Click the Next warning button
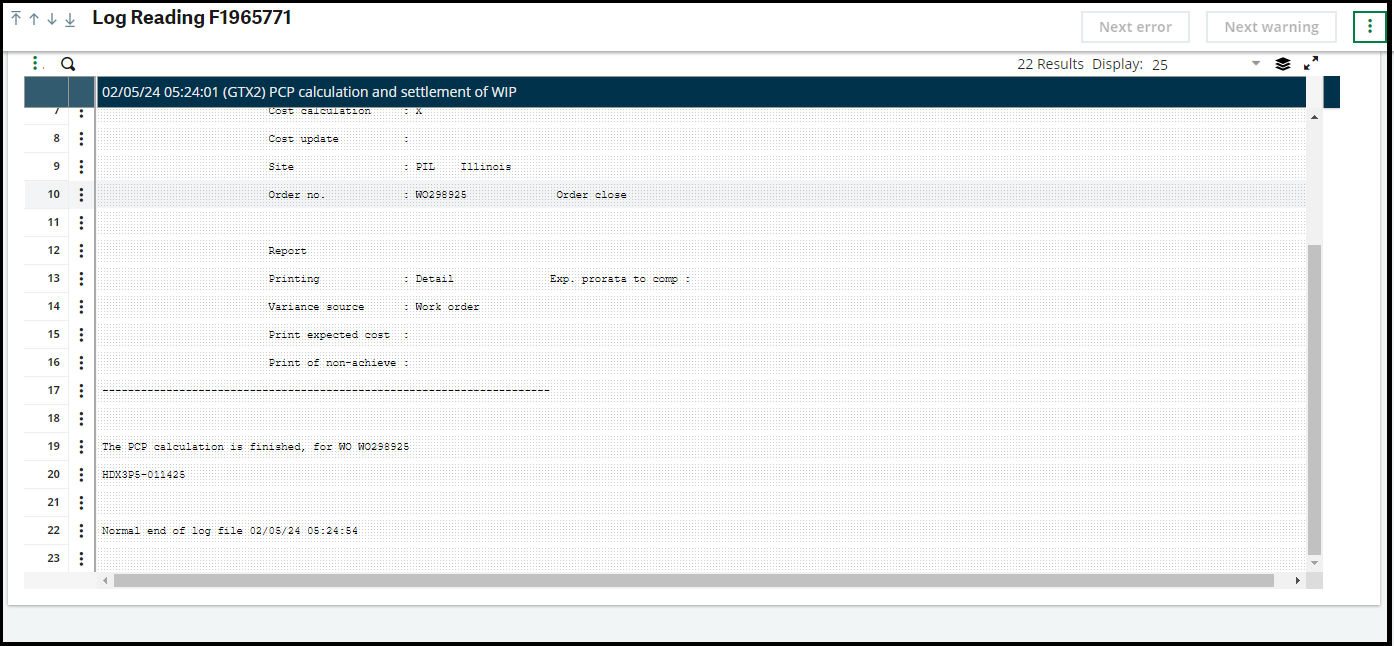This screenshot has width=1394, height=646. [1271, 27]
